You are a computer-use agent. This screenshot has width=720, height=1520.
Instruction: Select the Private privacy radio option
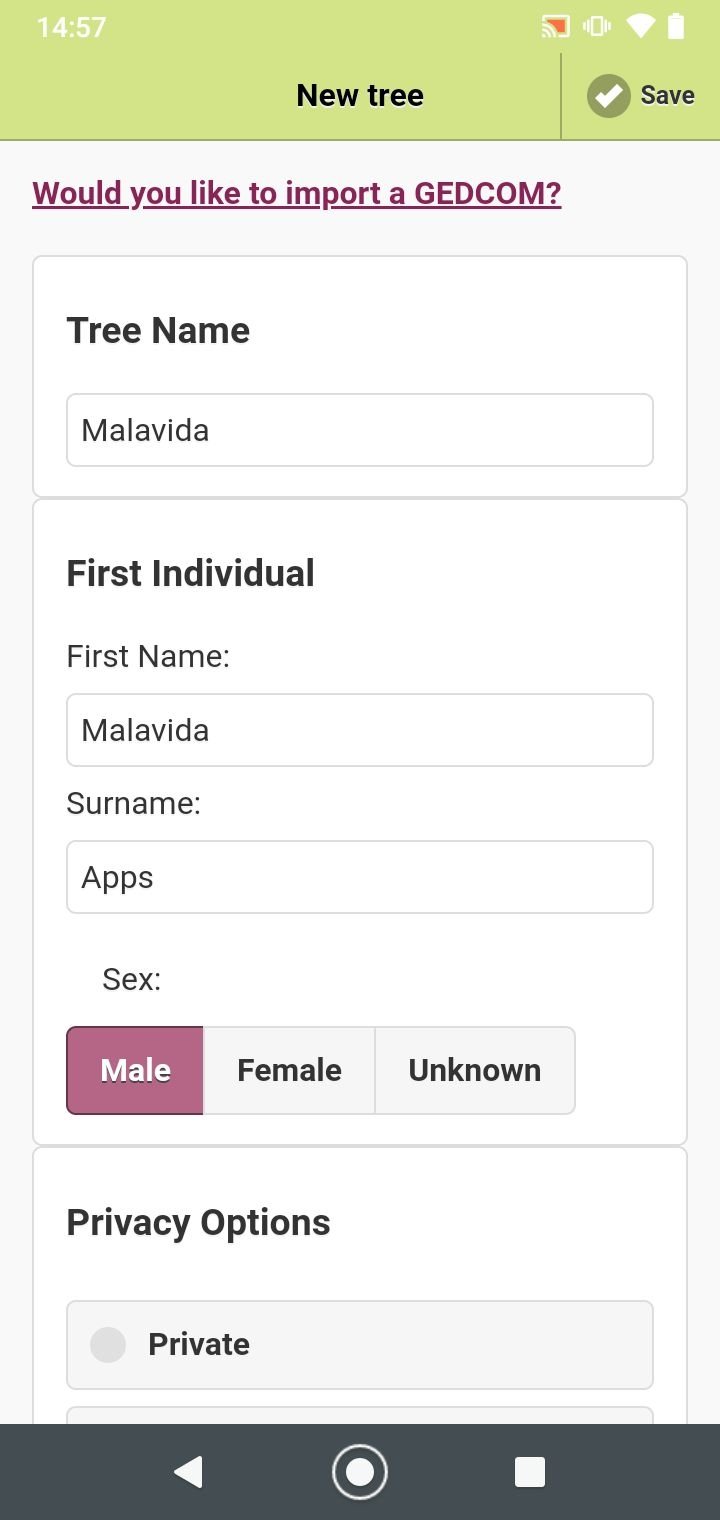click(x=360, y=1345)
